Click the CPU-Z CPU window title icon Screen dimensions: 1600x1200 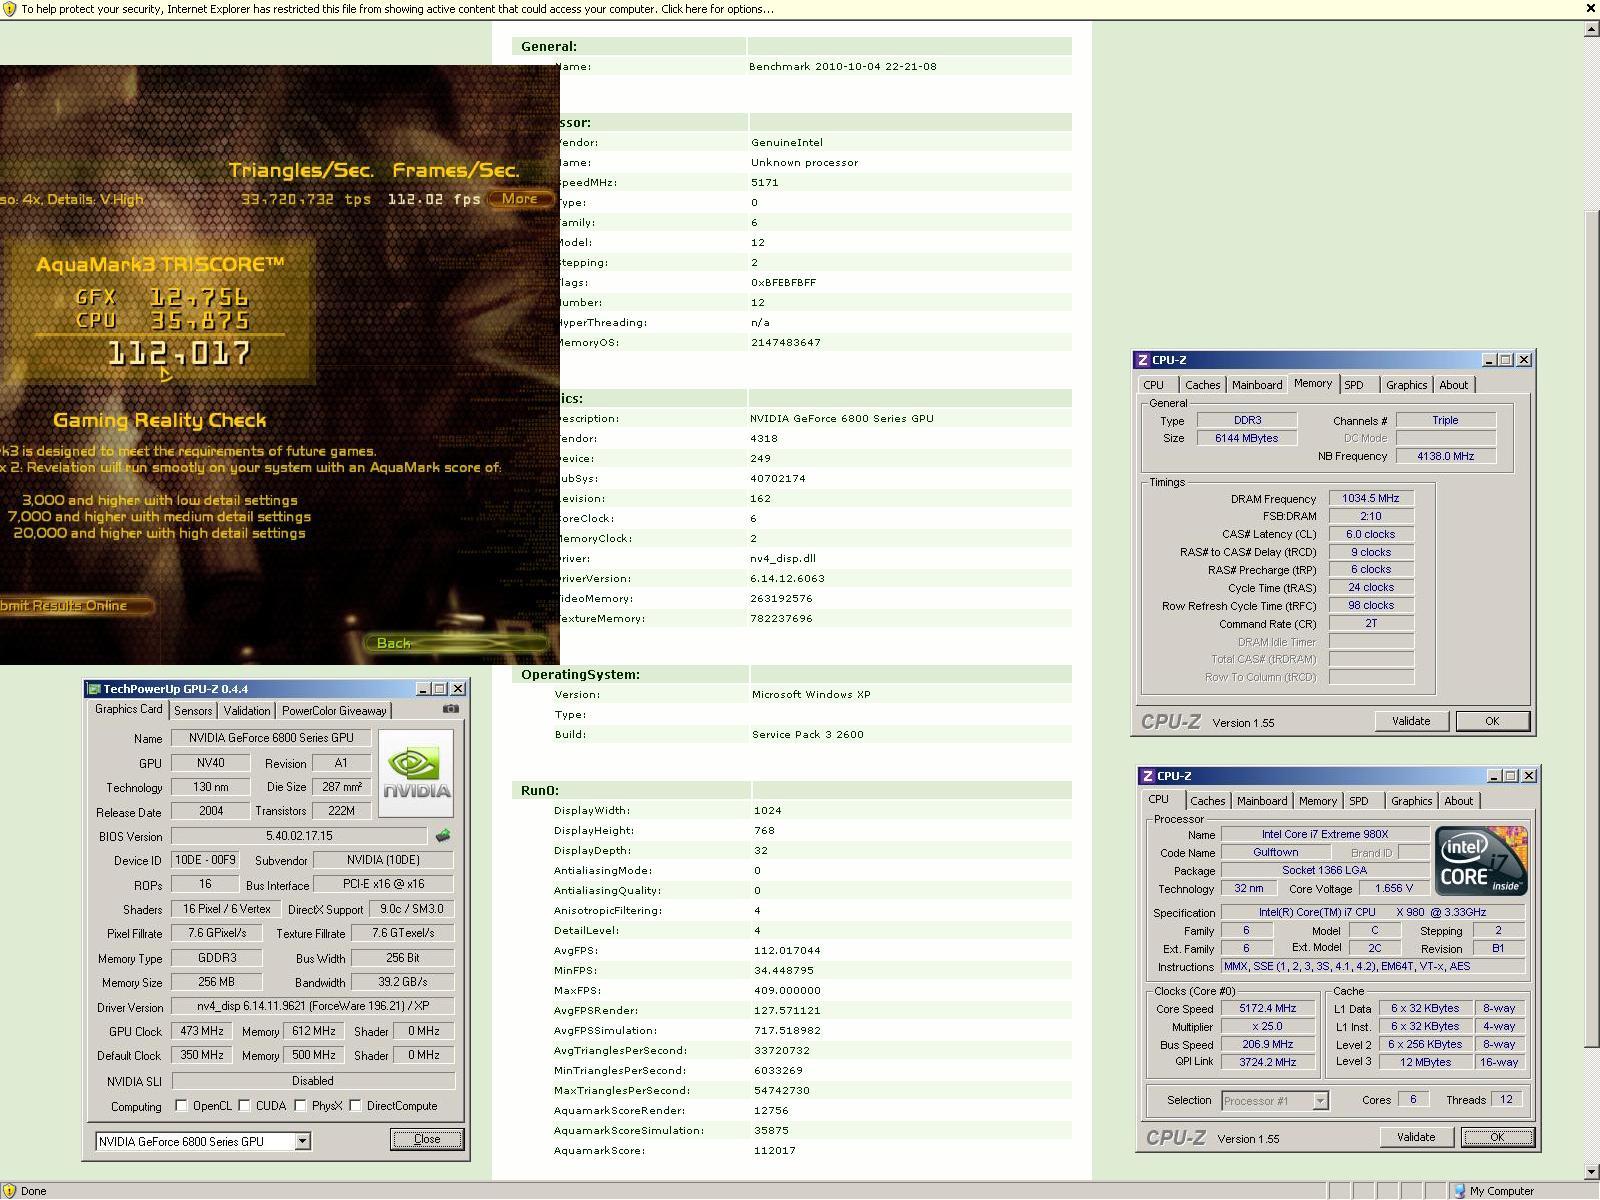click(1148, 776)
